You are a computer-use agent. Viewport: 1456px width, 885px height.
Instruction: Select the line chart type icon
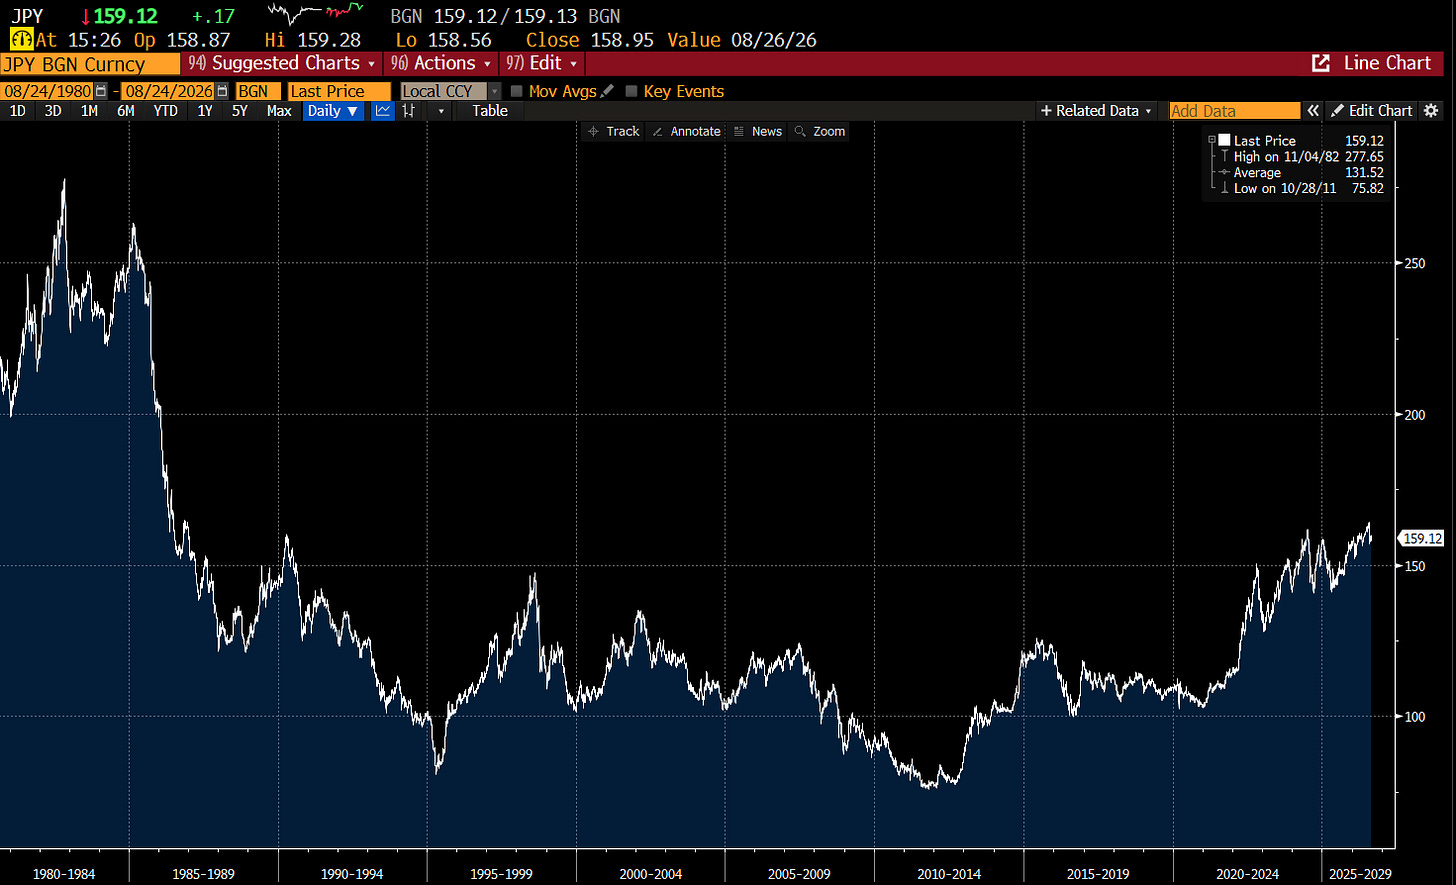[382, 111]
